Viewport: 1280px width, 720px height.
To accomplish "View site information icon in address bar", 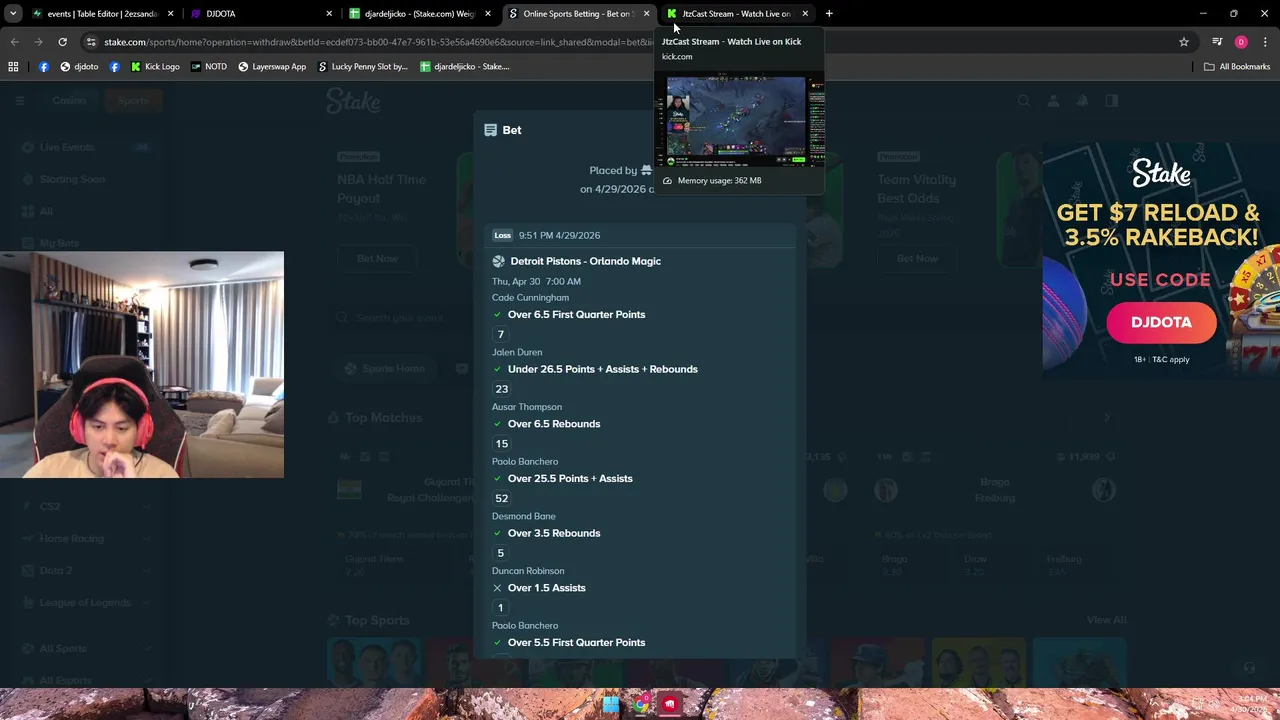I will [91, 42].
